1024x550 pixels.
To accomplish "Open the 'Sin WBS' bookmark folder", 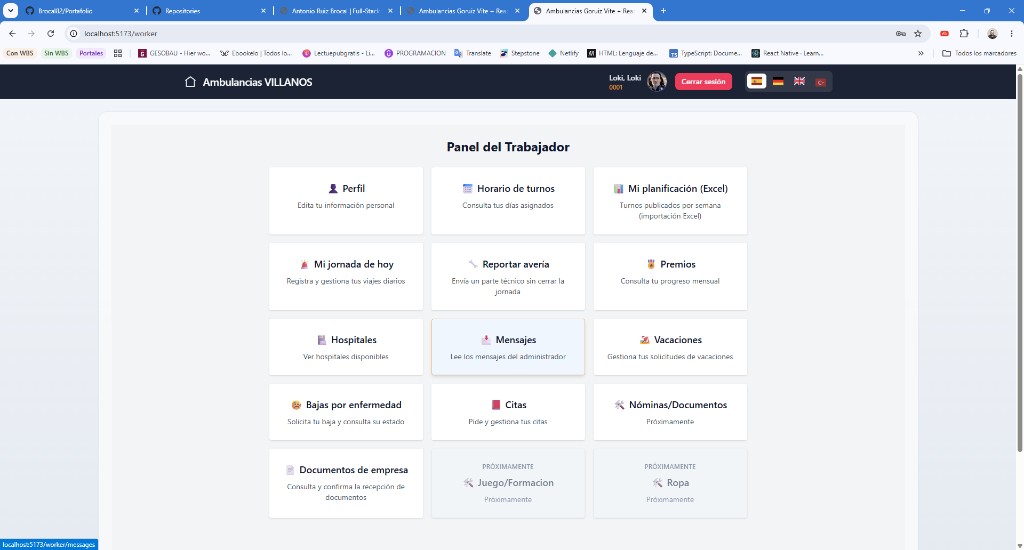I will (x=56, y=54).
